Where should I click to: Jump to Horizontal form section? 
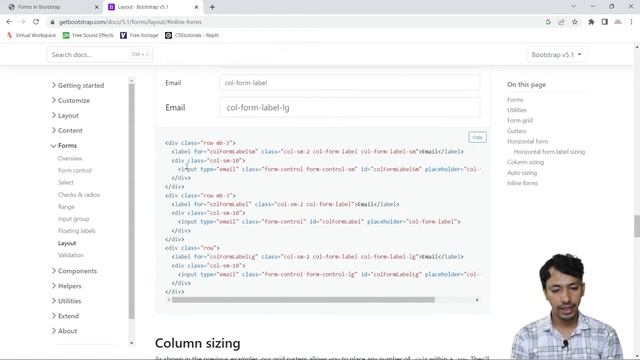[528, 142]
